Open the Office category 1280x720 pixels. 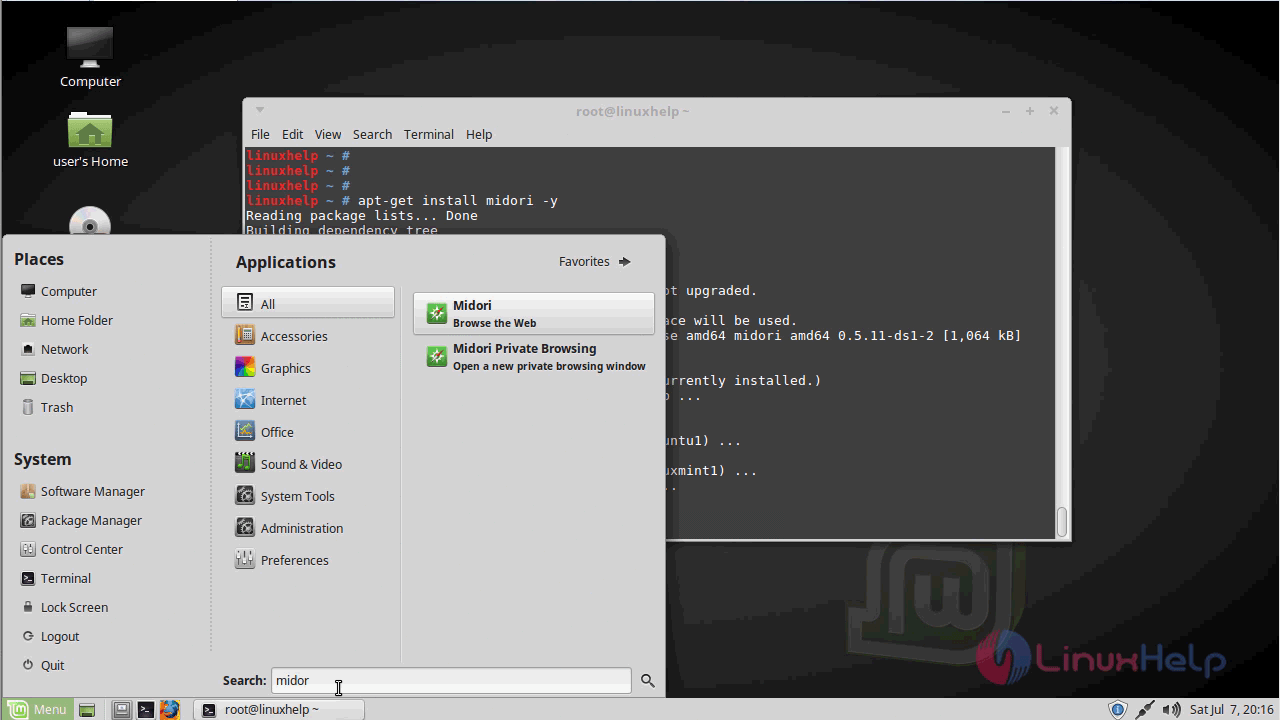pyautogui.click(x=308, y=432)
